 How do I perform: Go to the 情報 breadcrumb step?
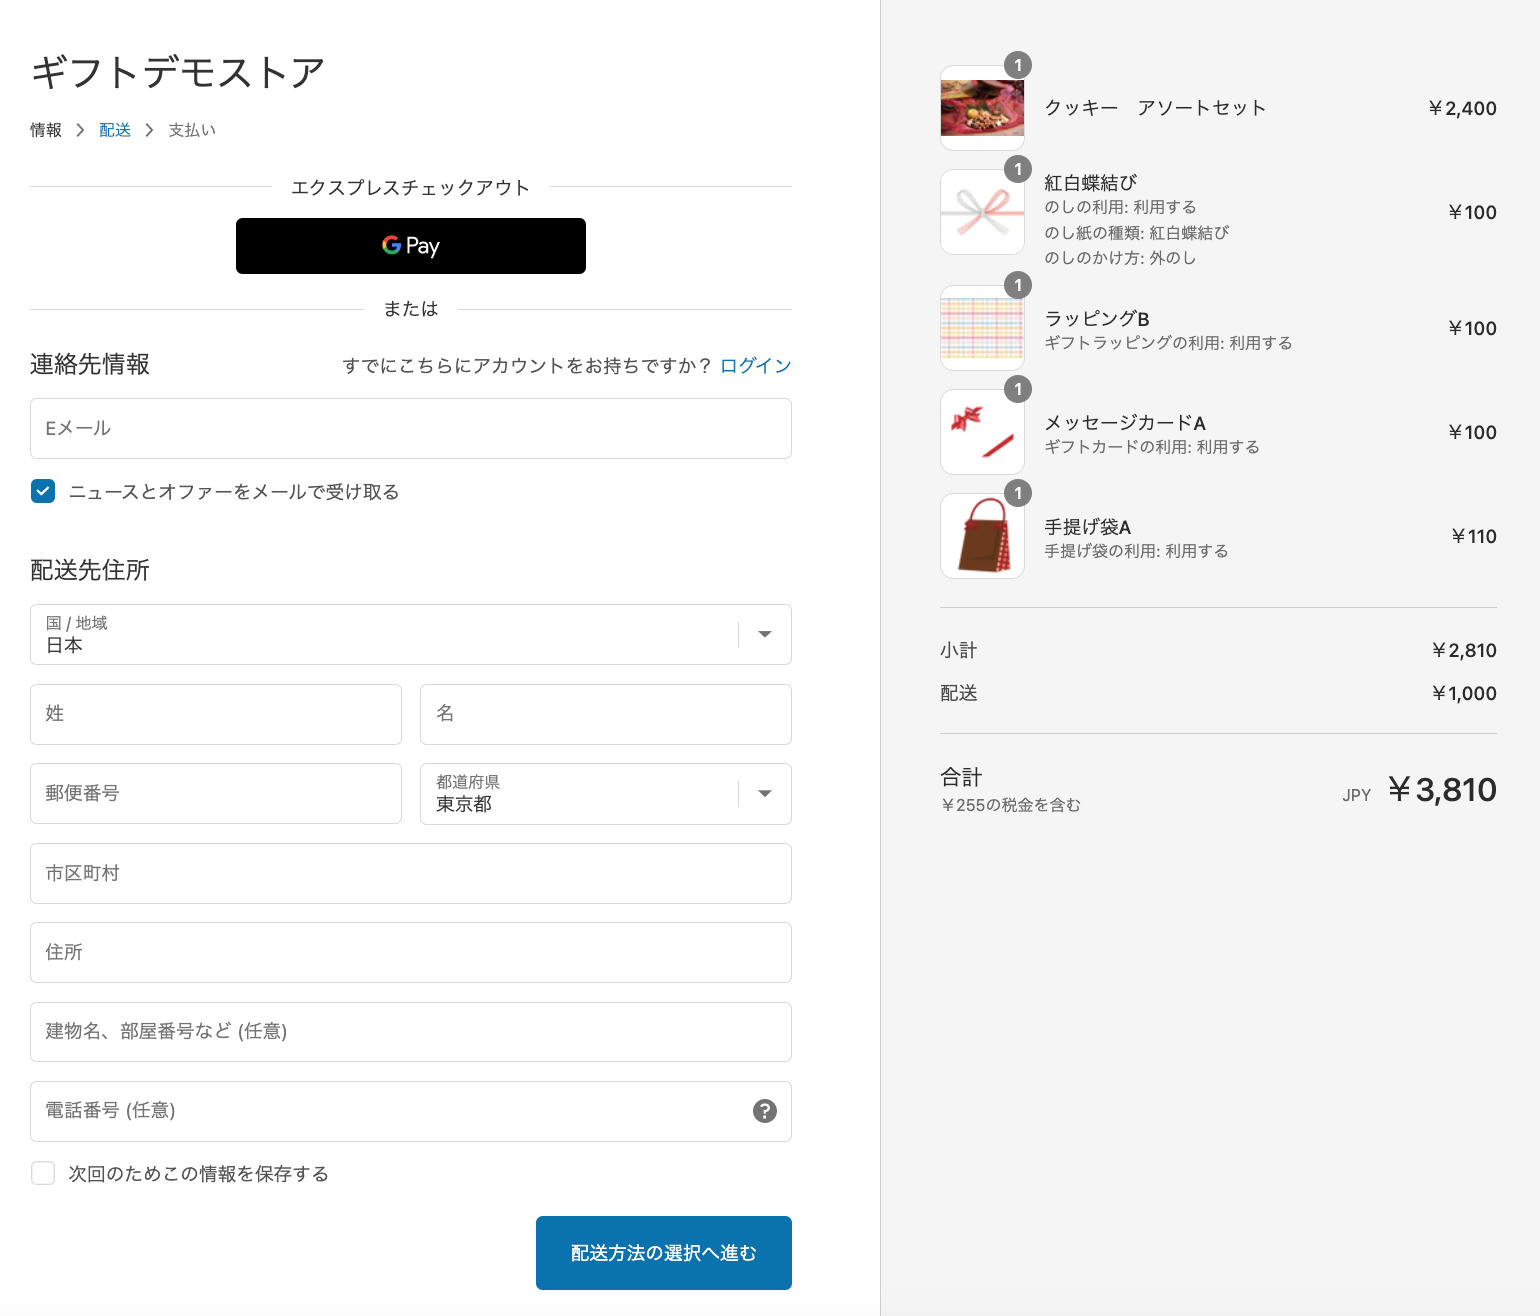coord(46,130)
